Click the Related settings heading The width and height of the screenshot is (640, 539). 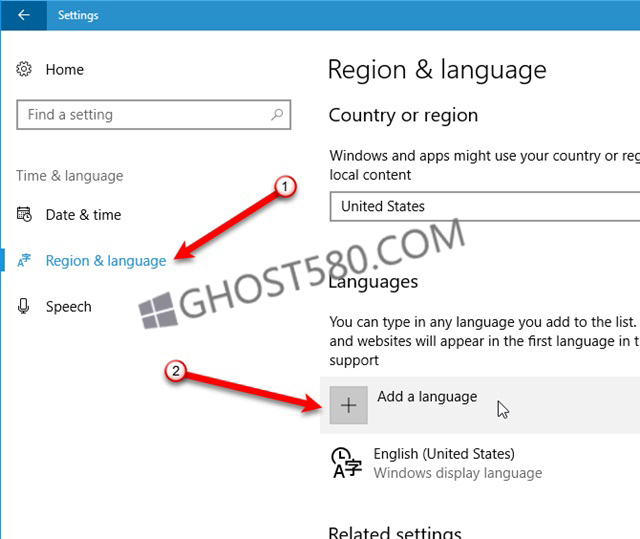tap(395, 532)
